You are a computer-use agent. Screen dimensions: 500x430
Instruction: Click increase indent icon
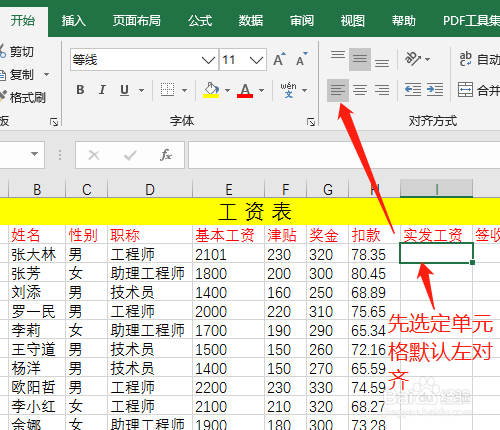[435, 90]
